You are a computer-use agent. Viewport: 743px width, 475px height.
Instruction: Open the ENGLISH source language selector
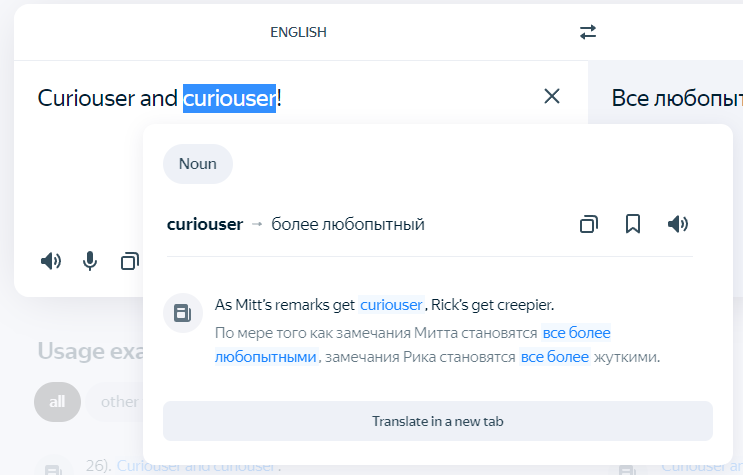tap(298, 32)
